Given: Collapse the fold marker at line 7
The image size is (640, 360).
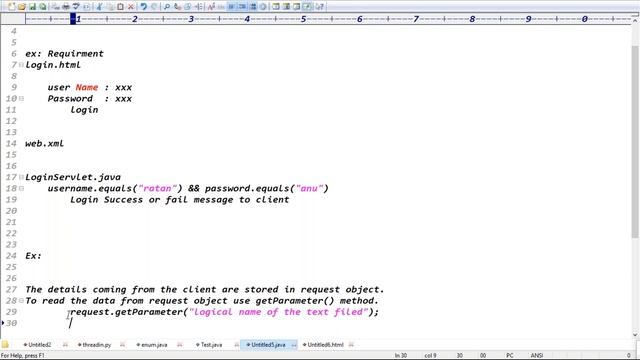Looking at the screenshot, I should pos(21,64).
